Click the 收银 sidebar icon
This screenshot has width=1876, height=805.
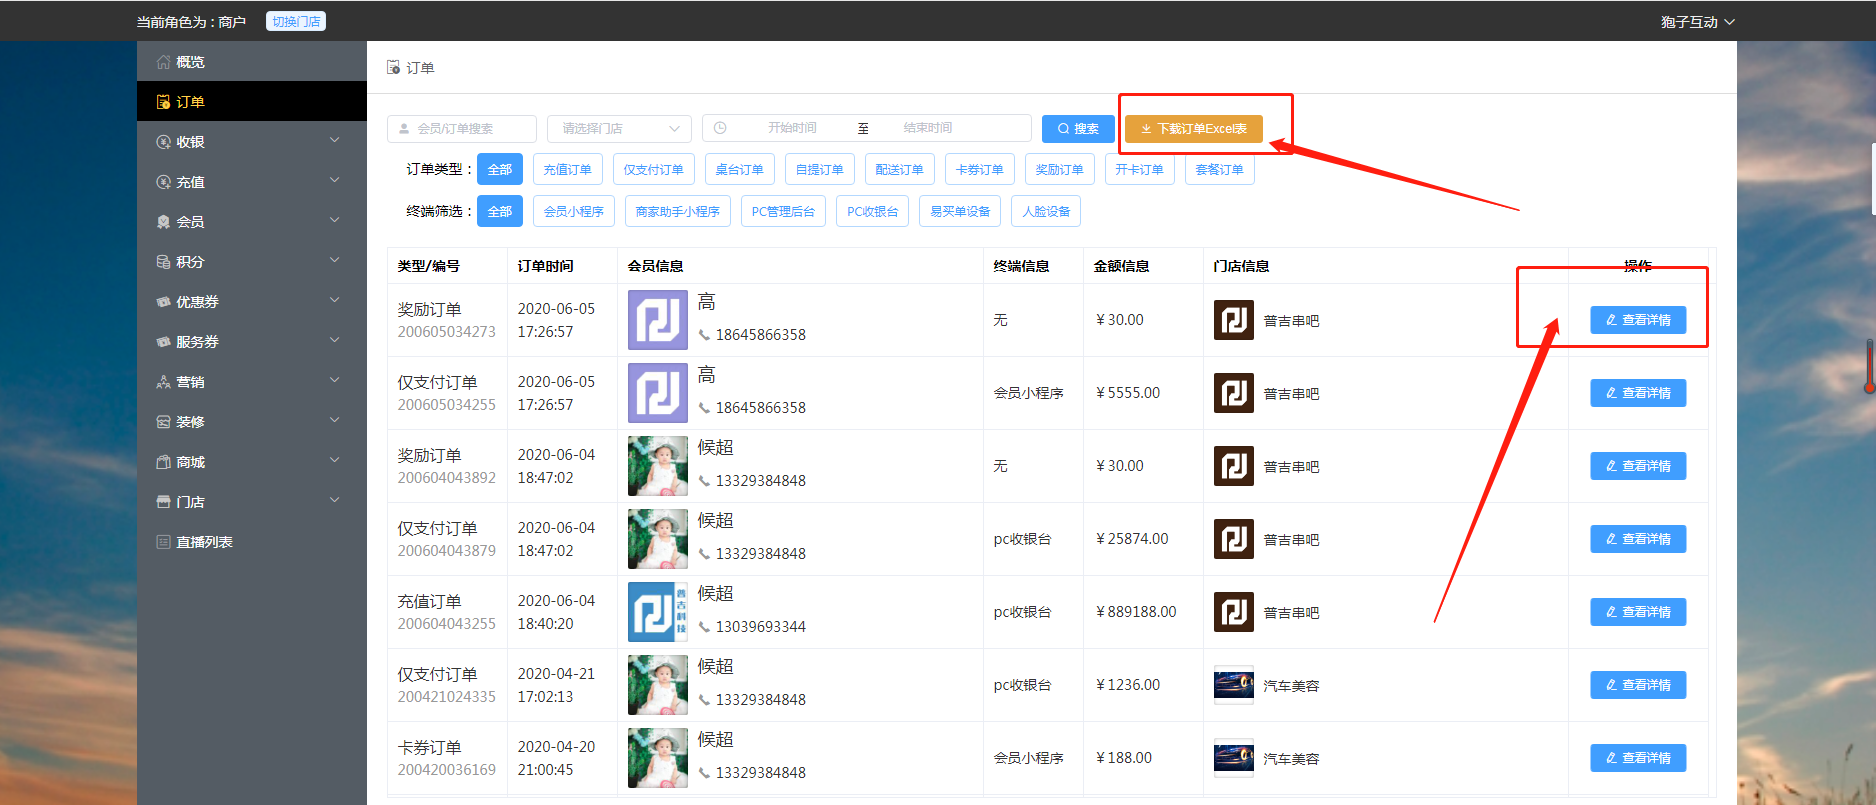(x=163, y=142)
